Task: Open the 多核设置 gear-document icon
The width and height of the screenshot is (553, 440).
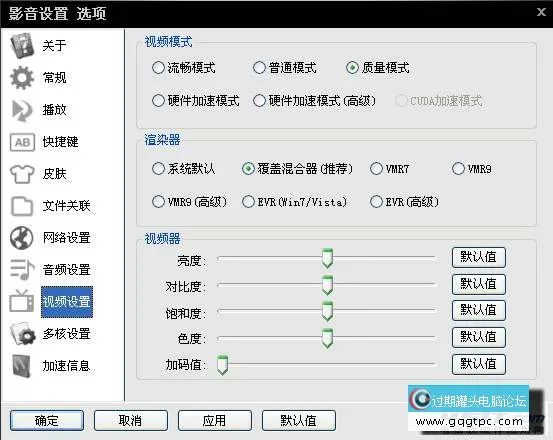Action: click(x=23, y=334)
